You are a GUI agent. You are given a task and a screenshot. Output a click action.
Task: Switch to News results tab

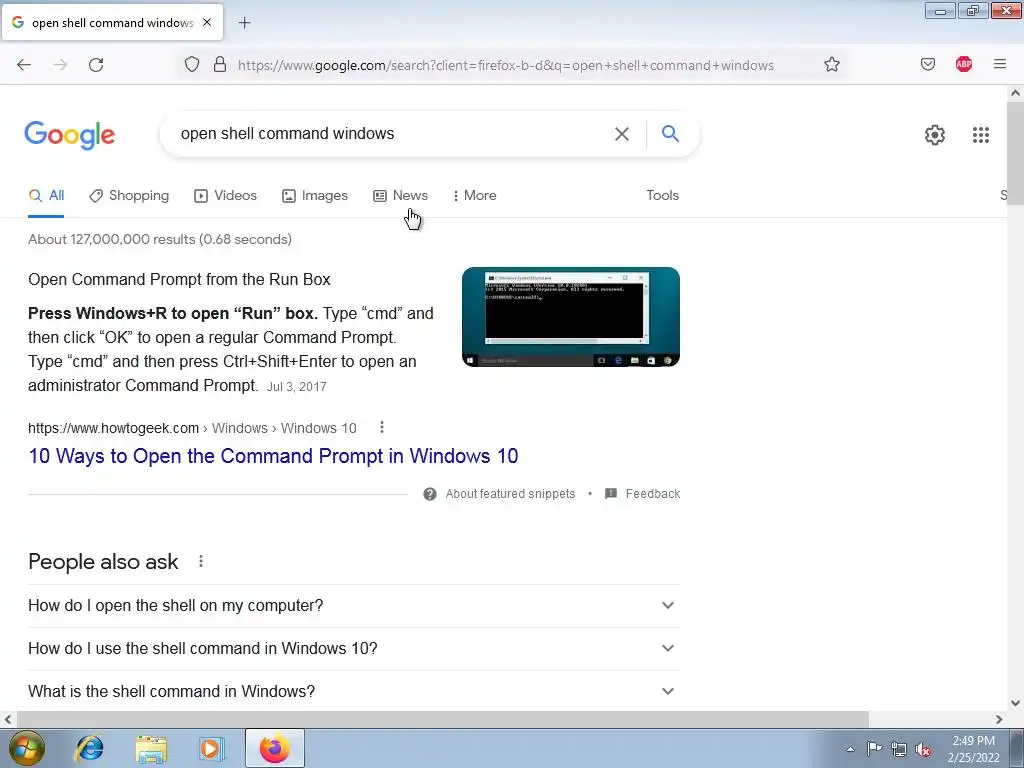pyautogui.click(x=400, y=195)
